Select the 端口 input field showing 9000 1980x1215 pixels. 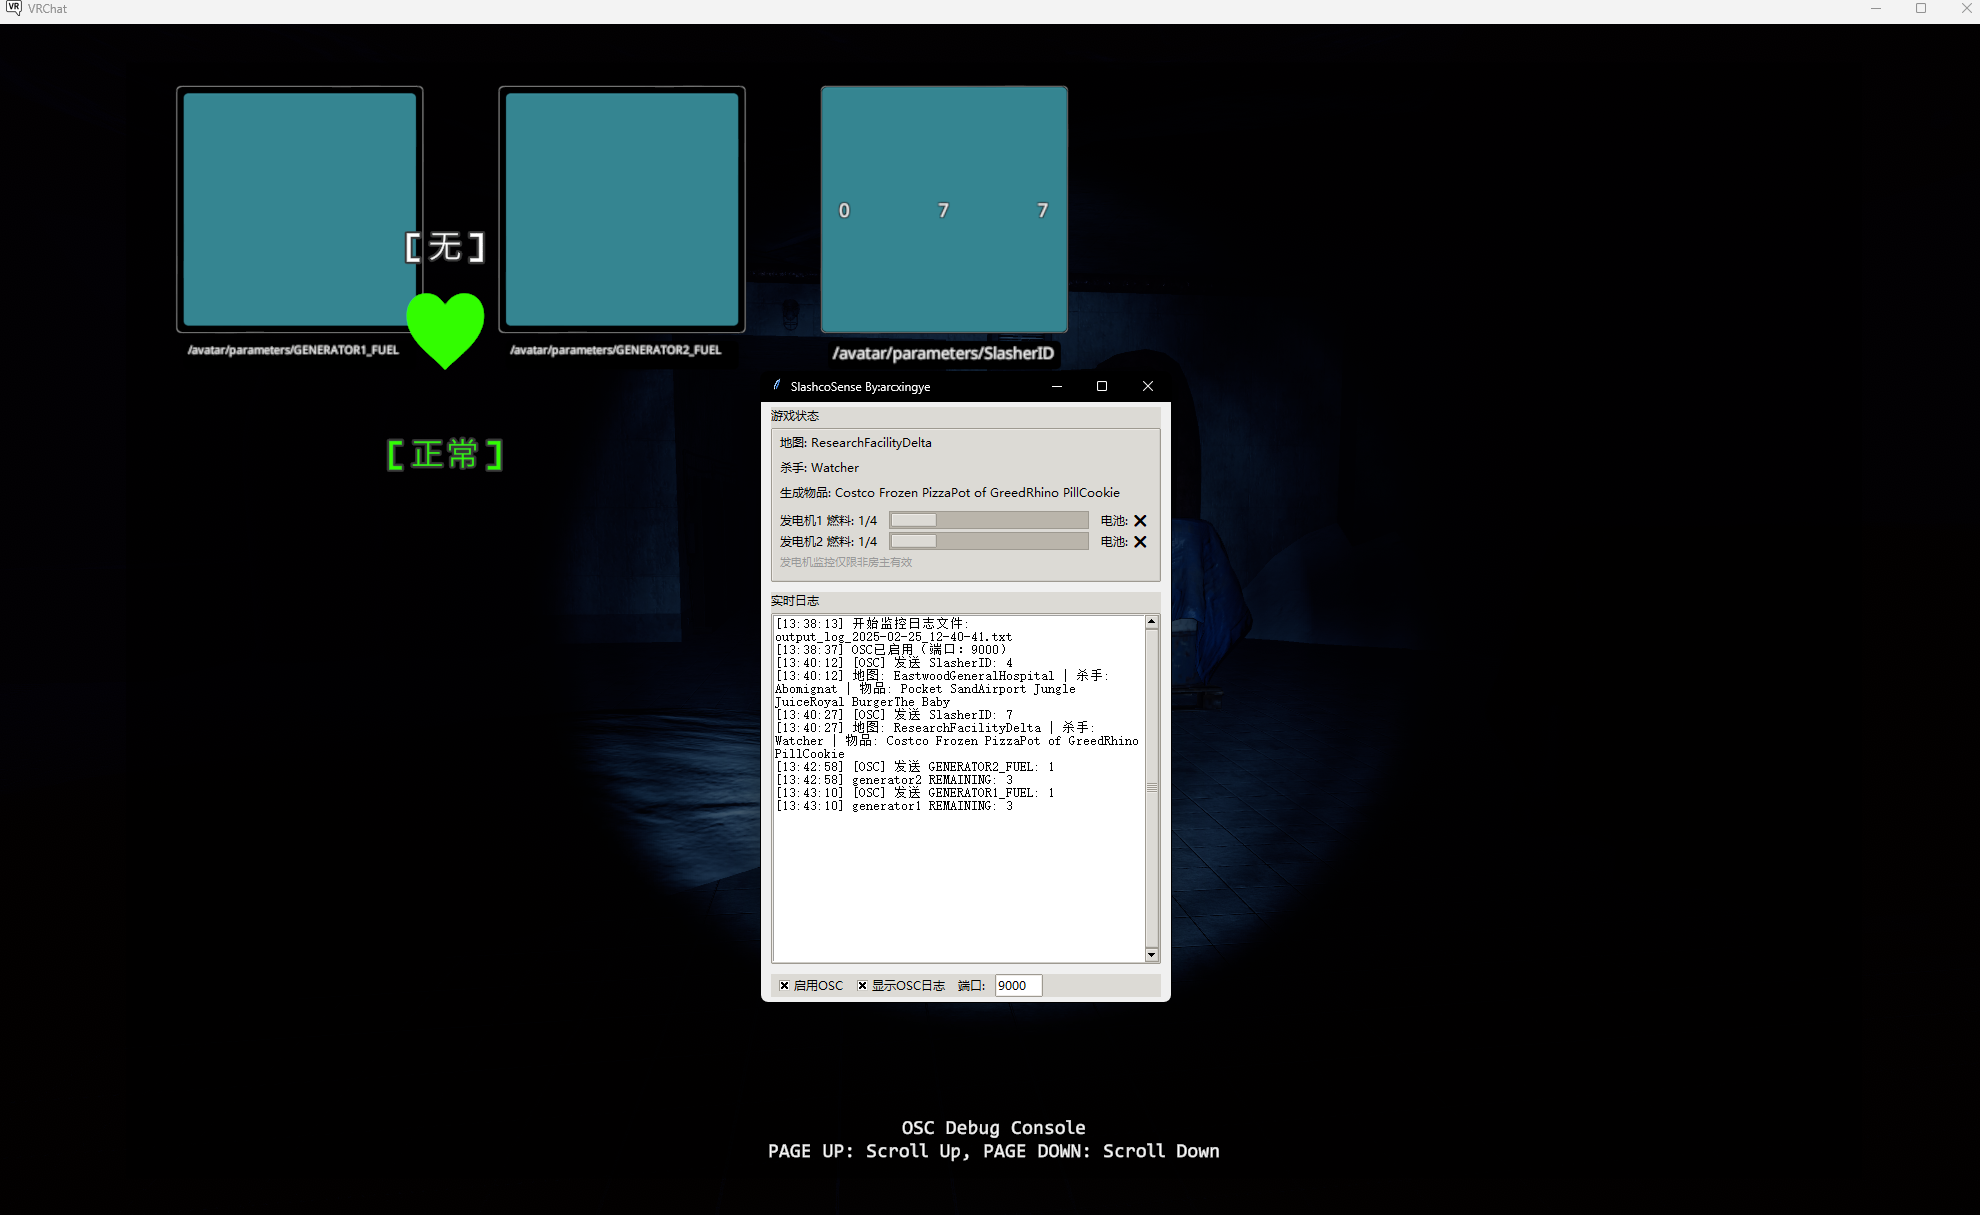1017,985
